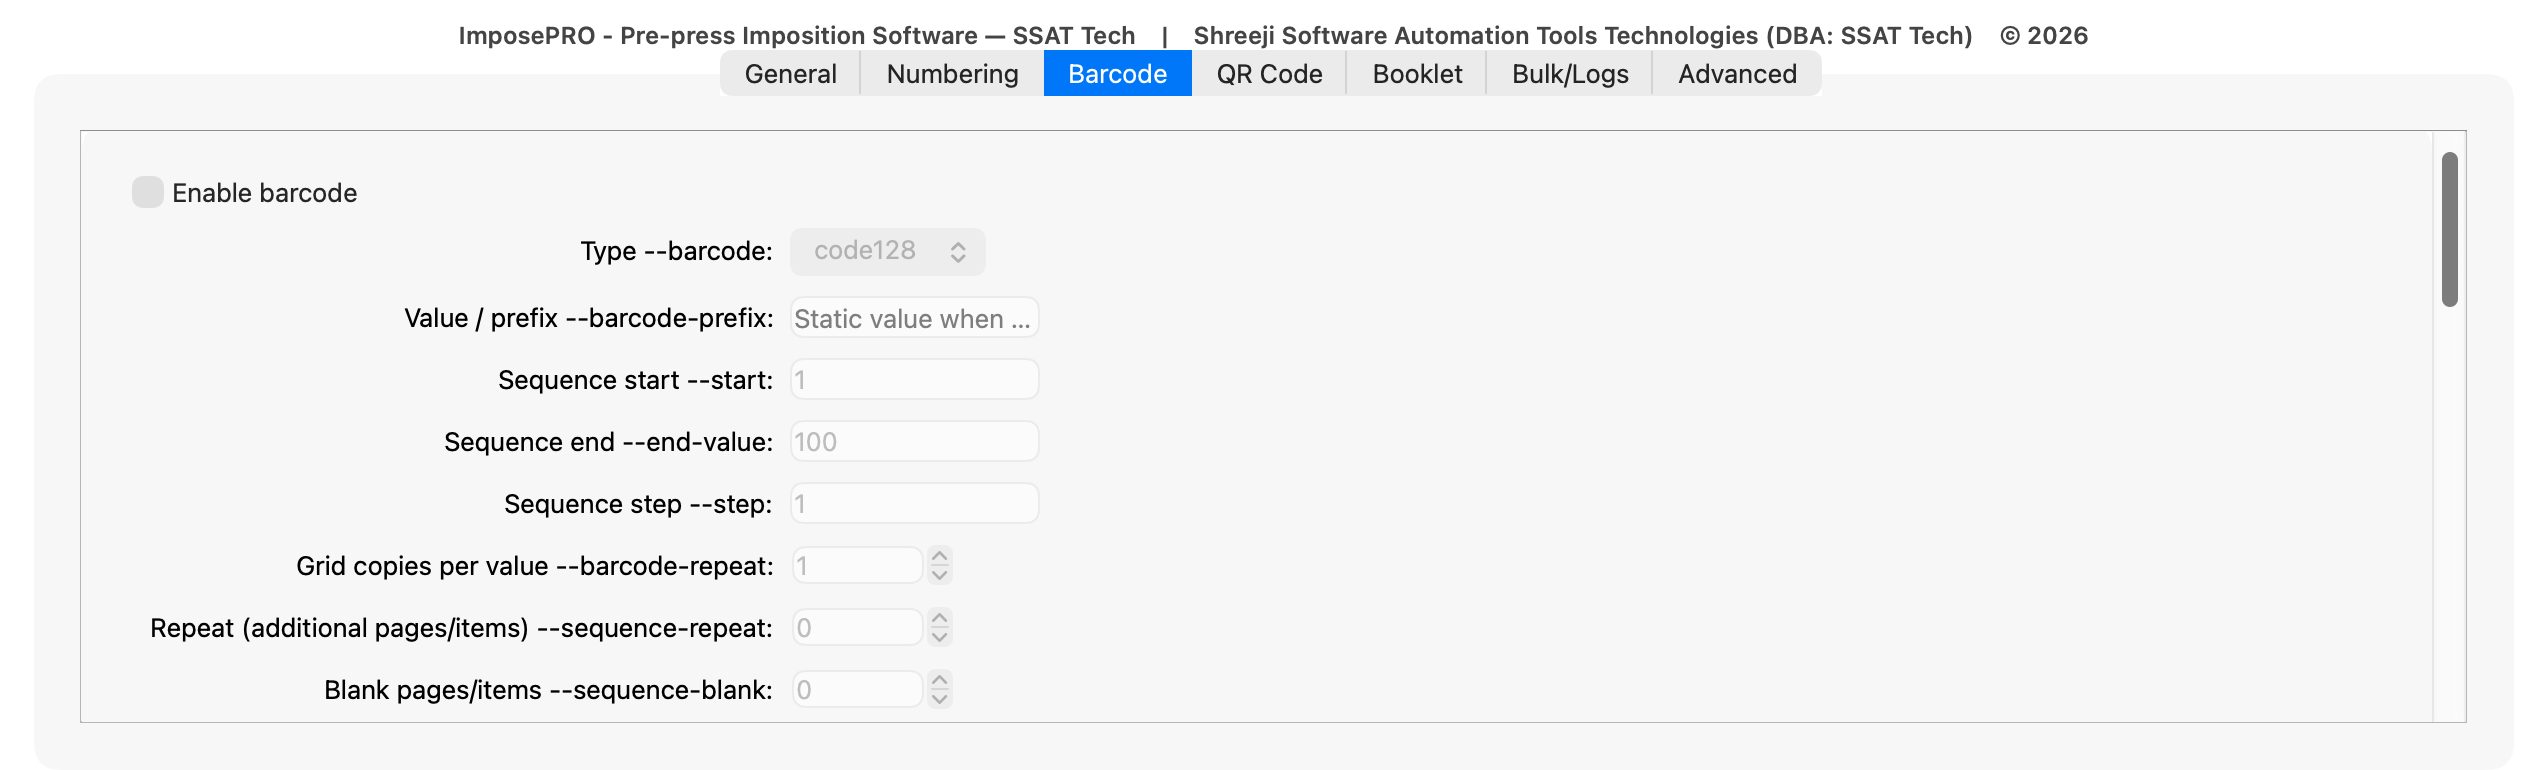2536x770 pixels.
Task: Click the ImposePRO window title text
Action: (1273, 35)
